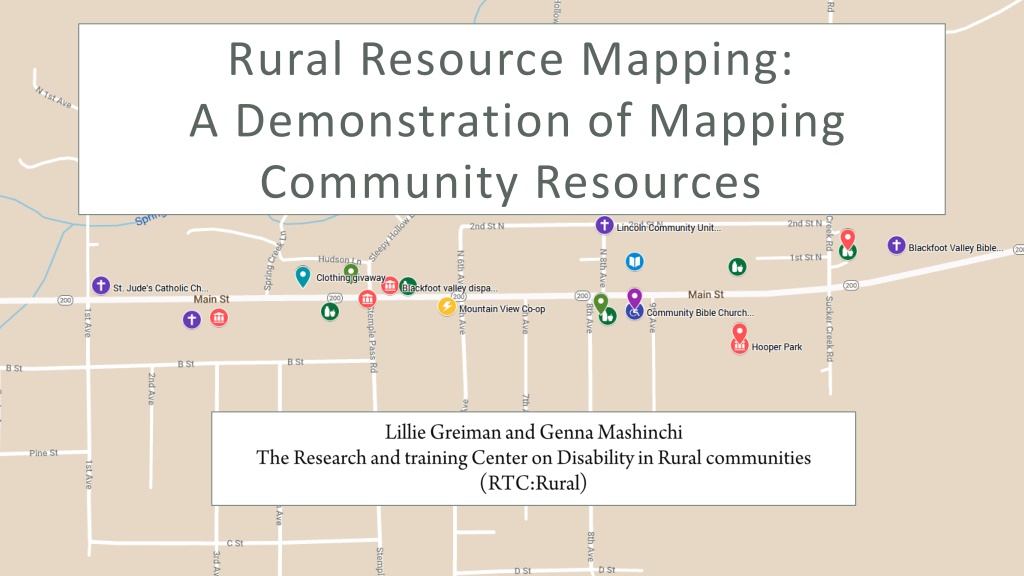
Task: Click the red pin above Hooper Park icon
Action: [x=739, y=332]
